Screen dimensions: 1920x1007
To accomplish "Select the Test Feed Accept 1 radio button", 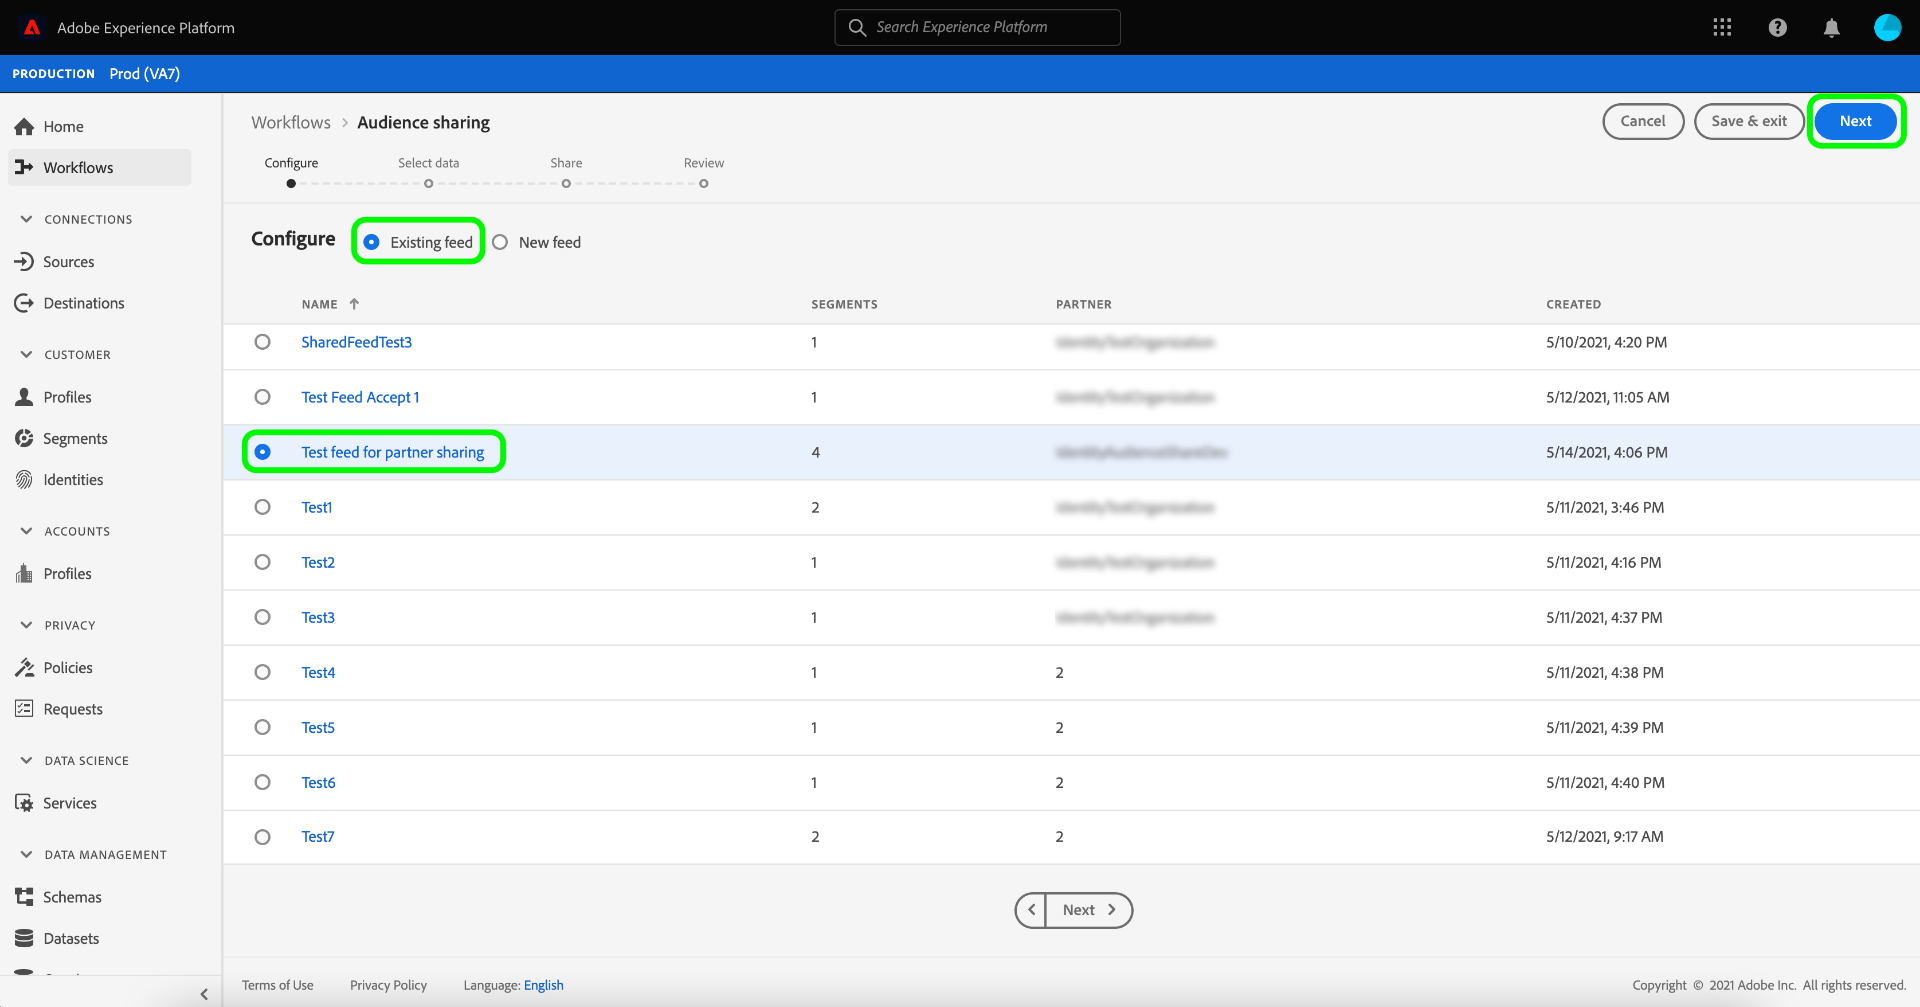I will point(262,397).
